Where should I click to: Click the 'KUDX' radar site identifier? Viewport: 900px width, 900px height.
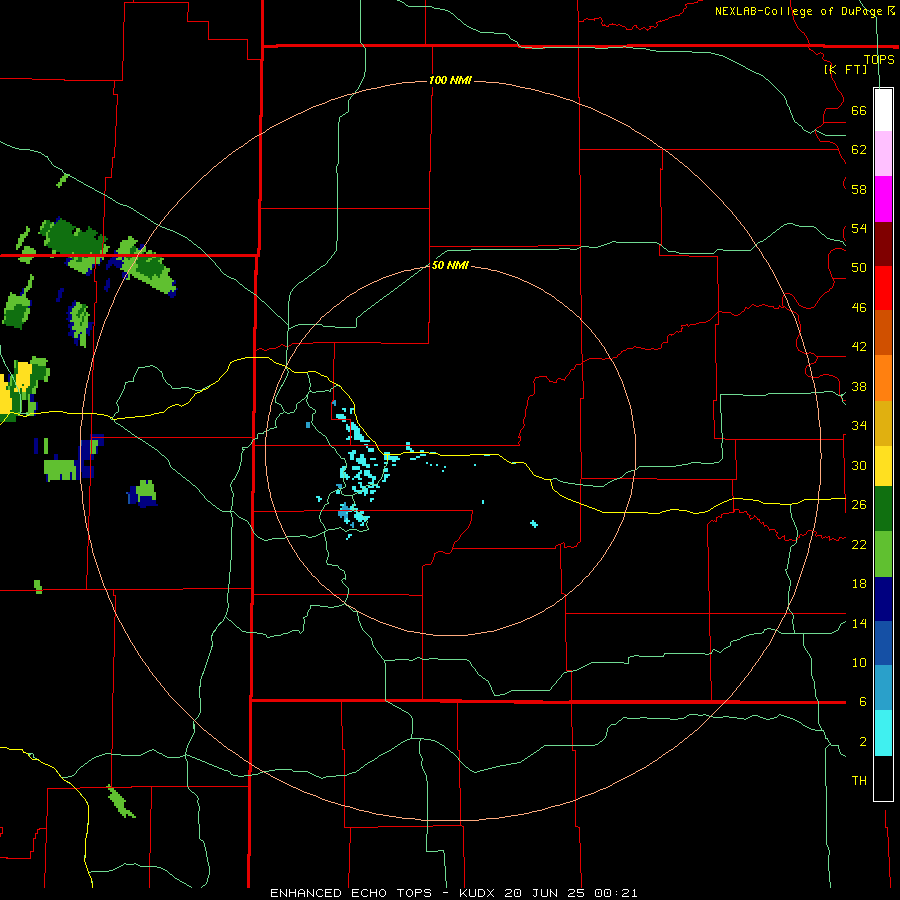(478, 893)
